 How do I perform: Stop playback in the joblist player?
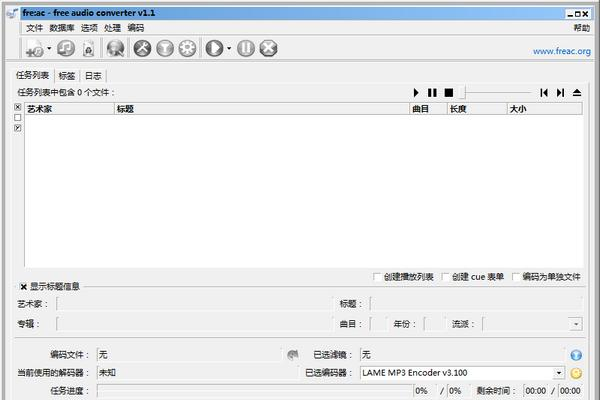449,93
